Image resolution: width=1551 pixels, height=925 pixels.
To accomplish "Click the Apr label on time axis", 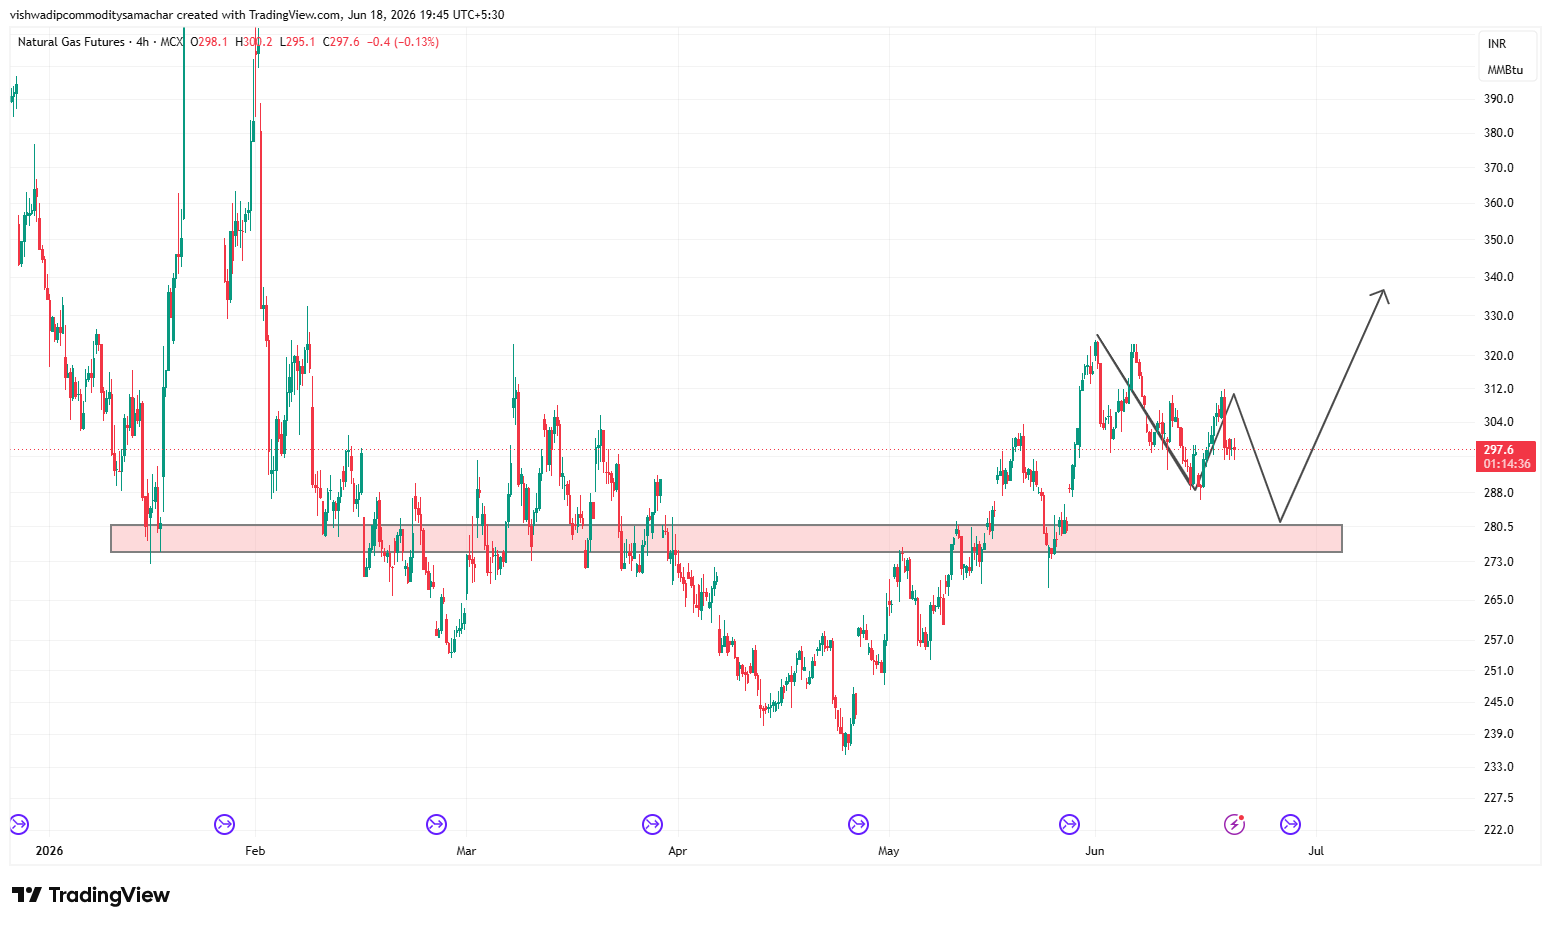I will [x=678, y=851].
